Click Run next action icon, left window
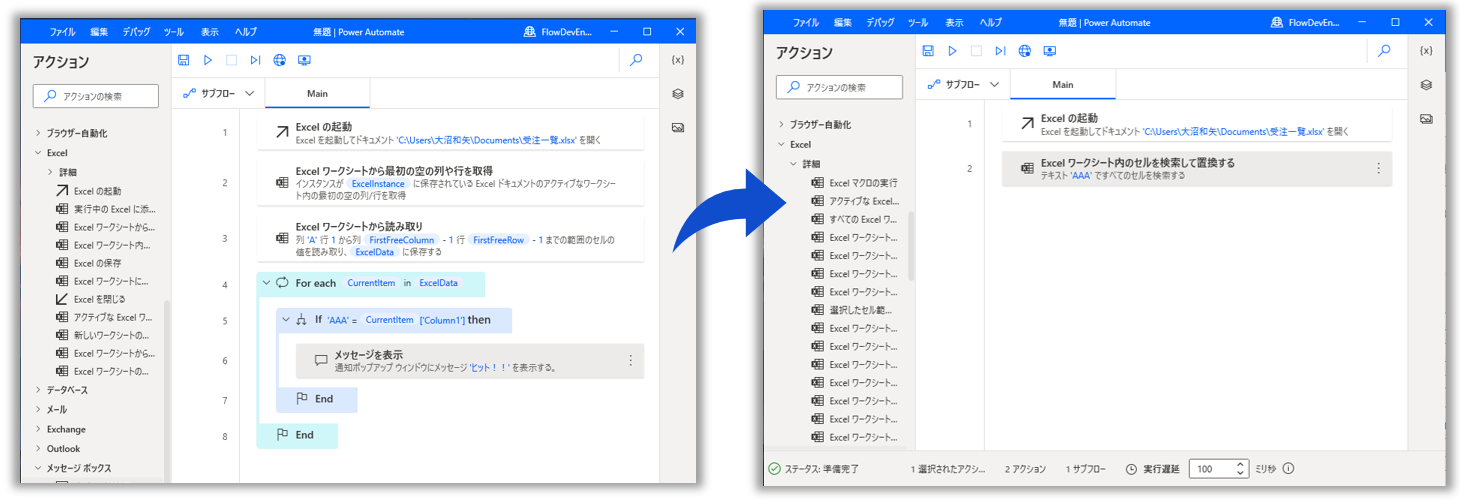Viewport: 1460px width, 499px height. [256, 60]
